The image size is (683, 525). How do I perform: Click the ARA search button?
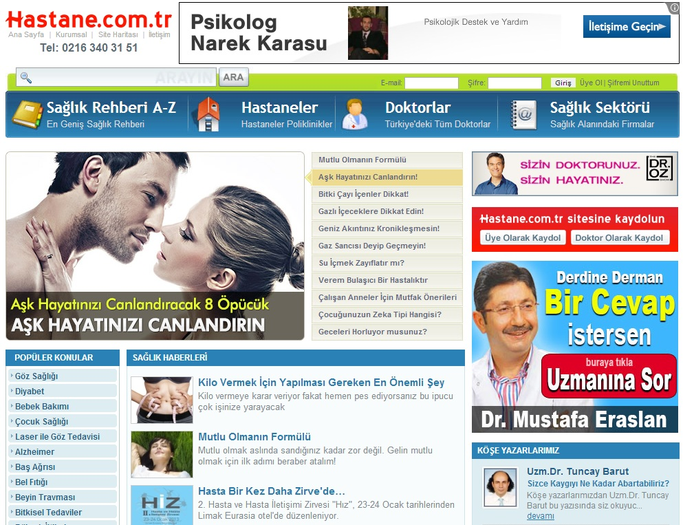[233, 77]
